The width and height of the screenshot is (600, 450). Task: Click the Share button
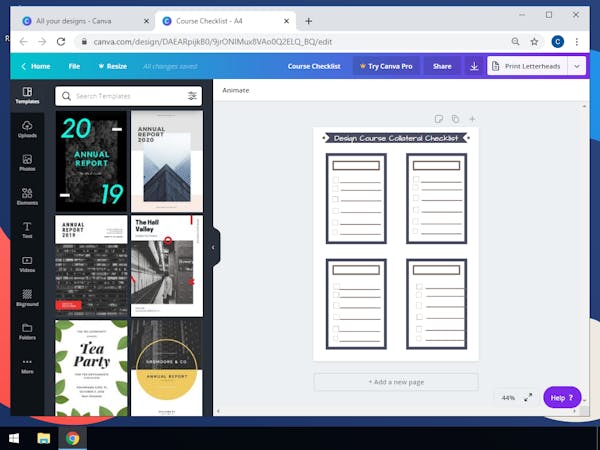[442, 66]
